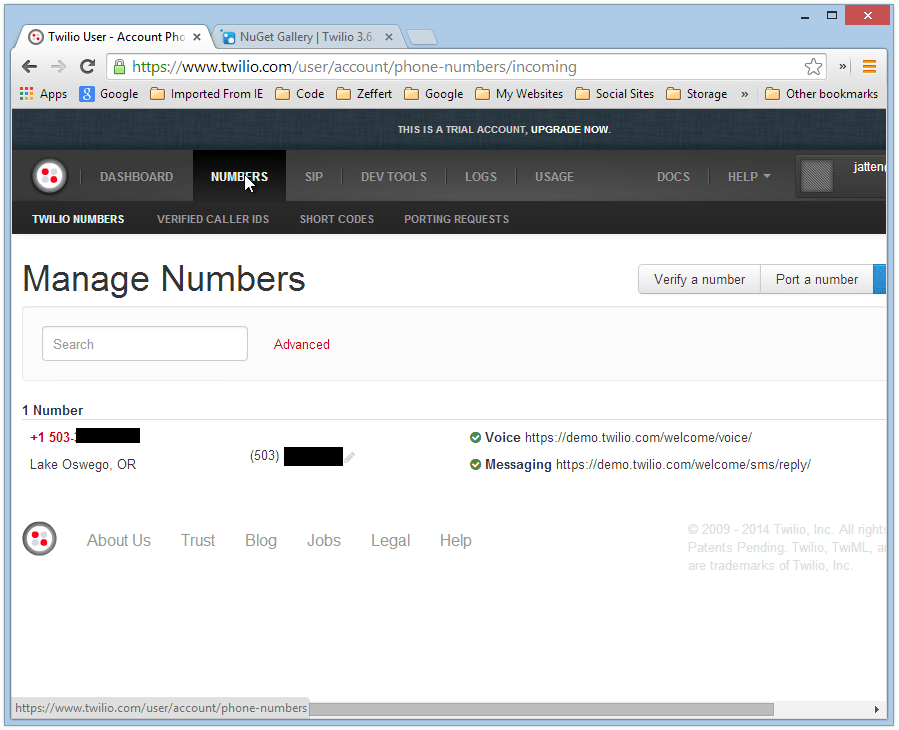899x730 pixels.
Task: Click the browser back arrow
Action: 29,67
